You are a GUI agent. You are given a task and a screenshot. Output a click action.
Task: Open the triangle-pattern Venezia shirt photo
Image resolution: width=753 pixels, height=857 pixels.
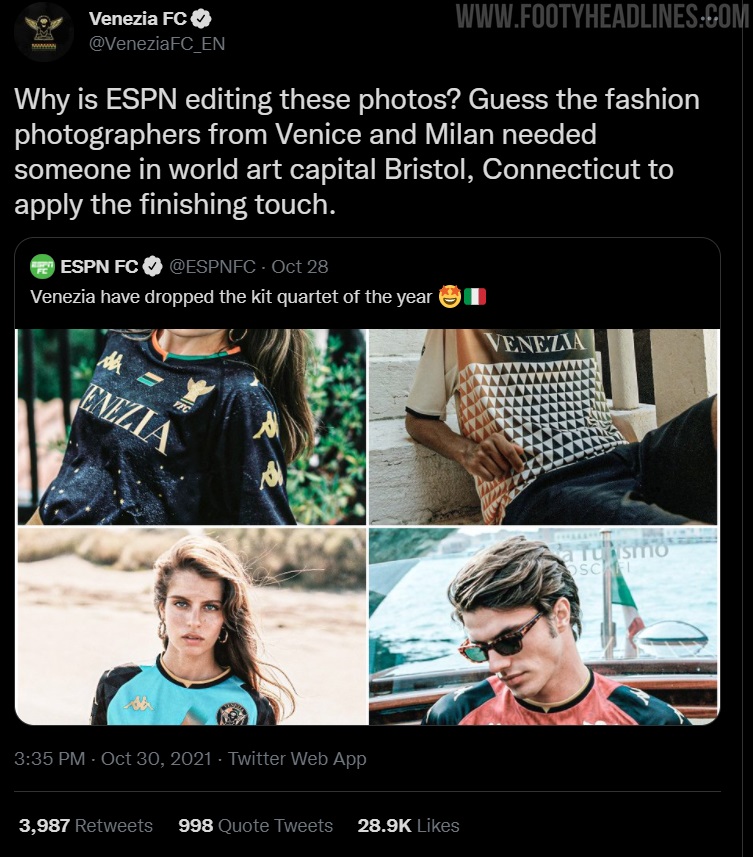(544, 427)
